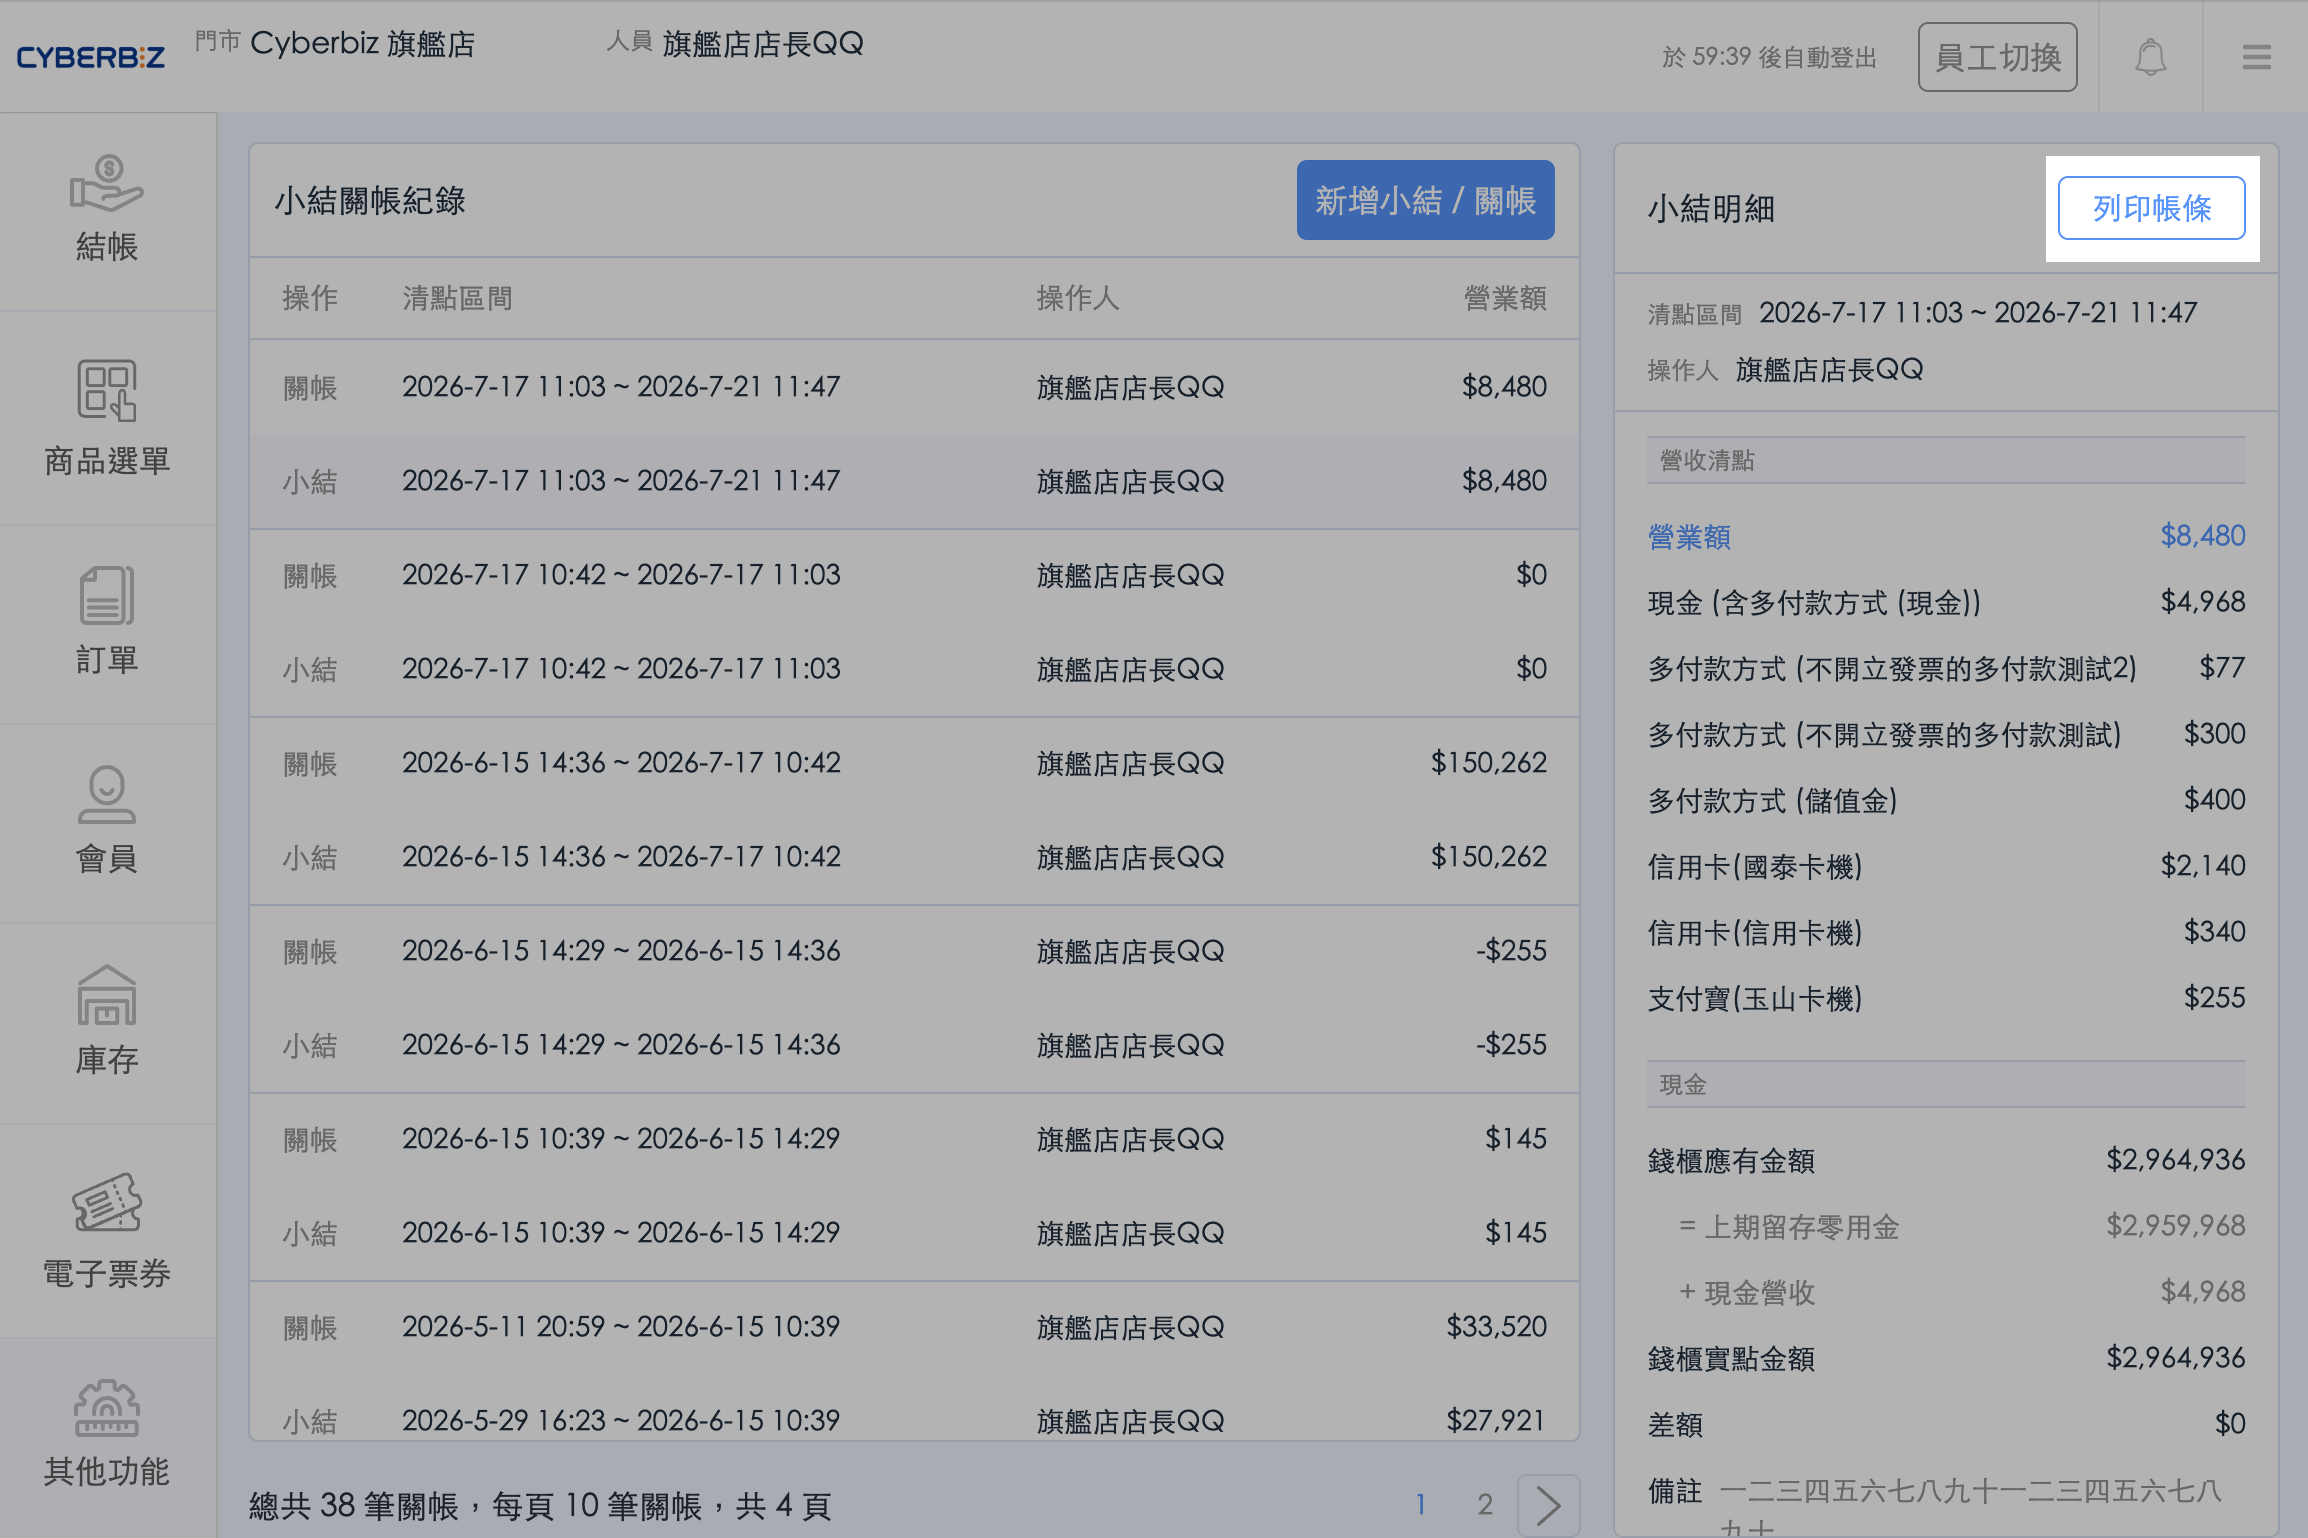Click the notification bell icon
The height and width of the screenshot is (1538, 2308).
pos(2150,57)
